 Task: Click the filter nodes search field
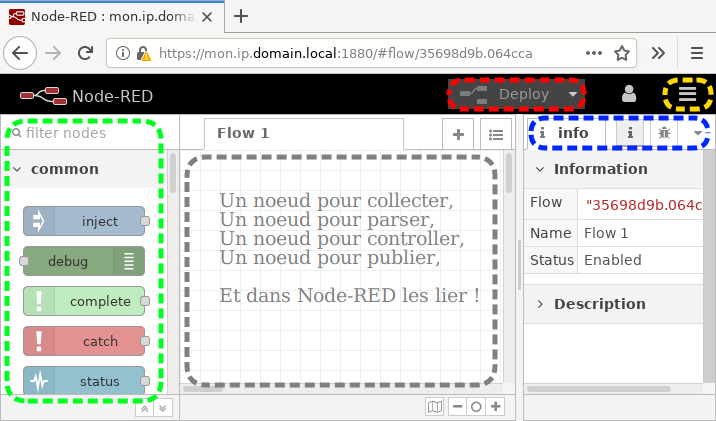[84, 133]
